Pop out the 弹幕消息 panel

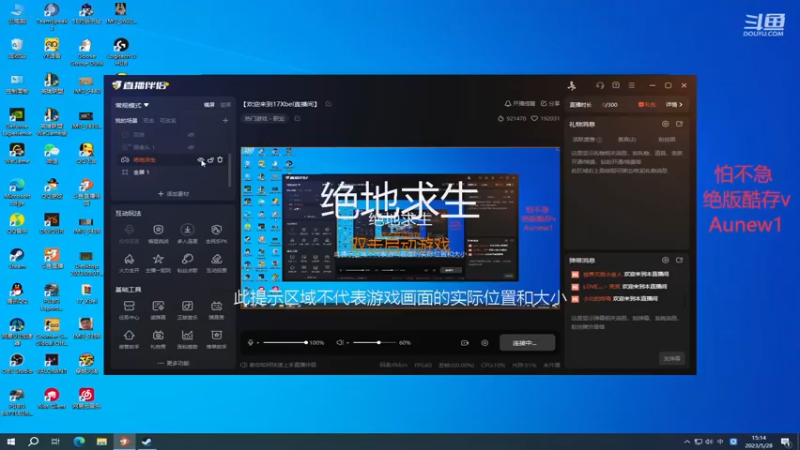[x=680, y=260]
